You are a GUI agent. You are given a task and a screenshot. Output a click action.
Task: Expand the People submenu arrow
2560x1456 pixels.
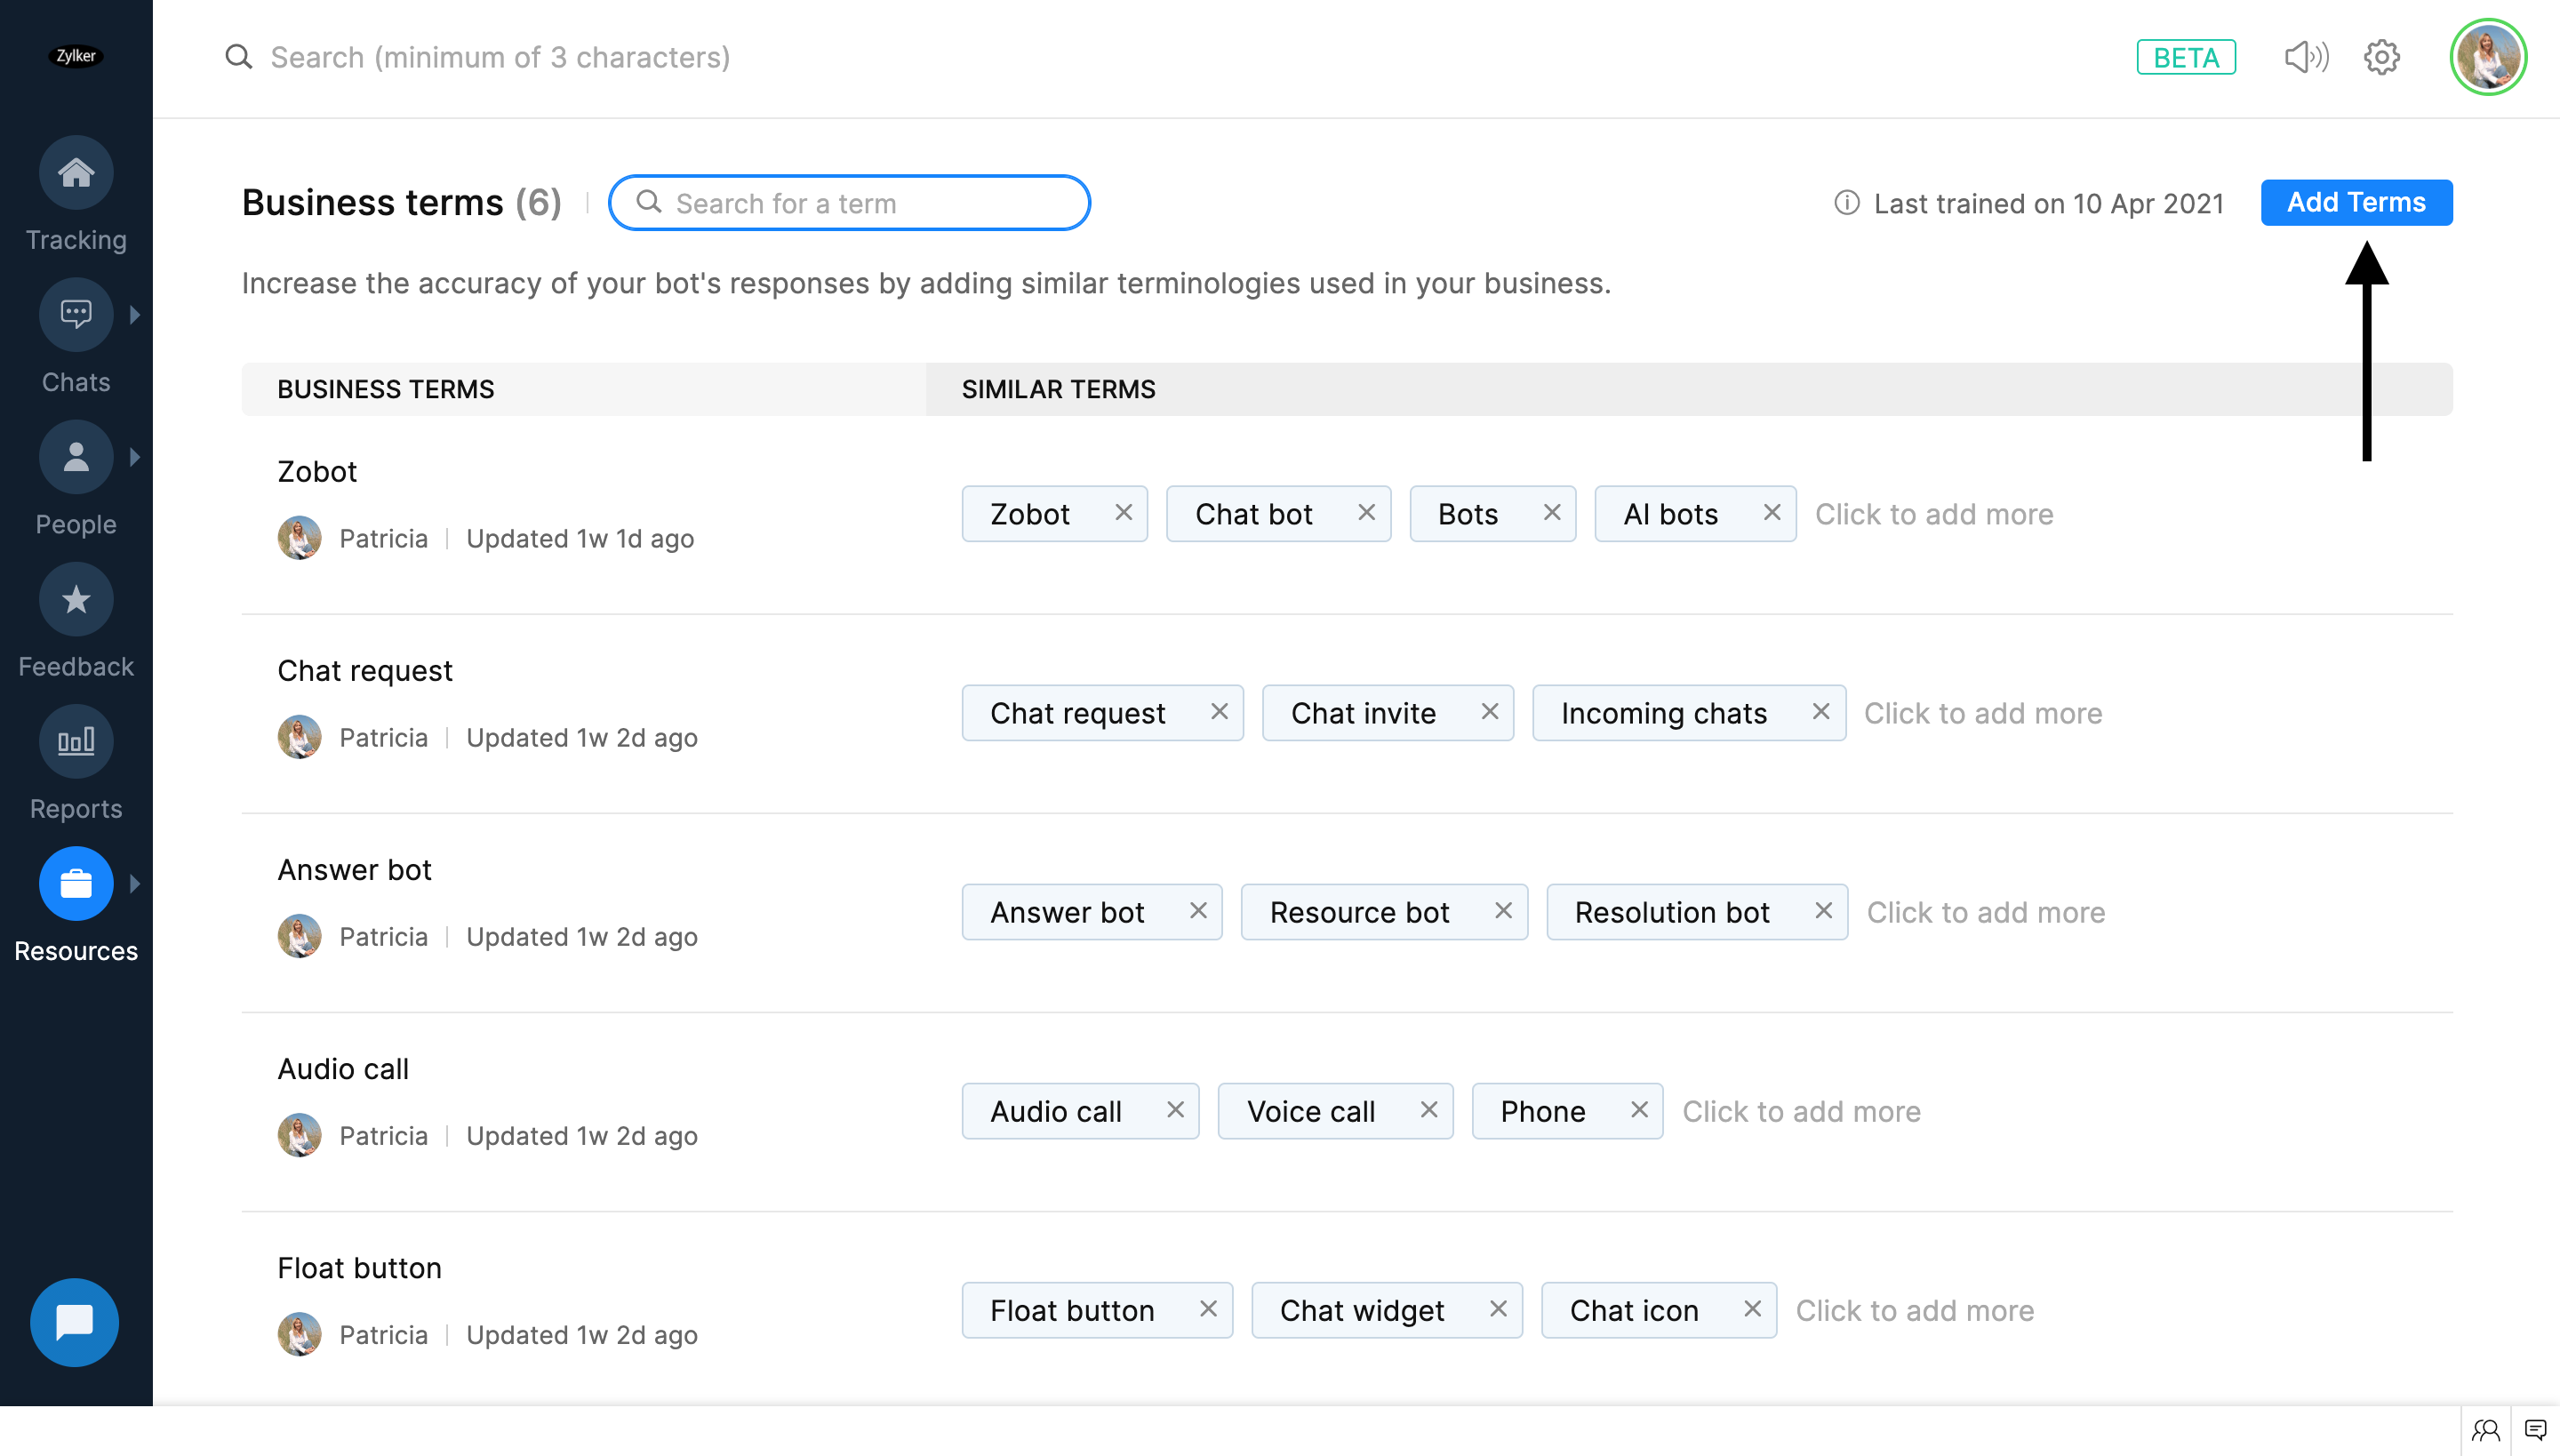135,458
